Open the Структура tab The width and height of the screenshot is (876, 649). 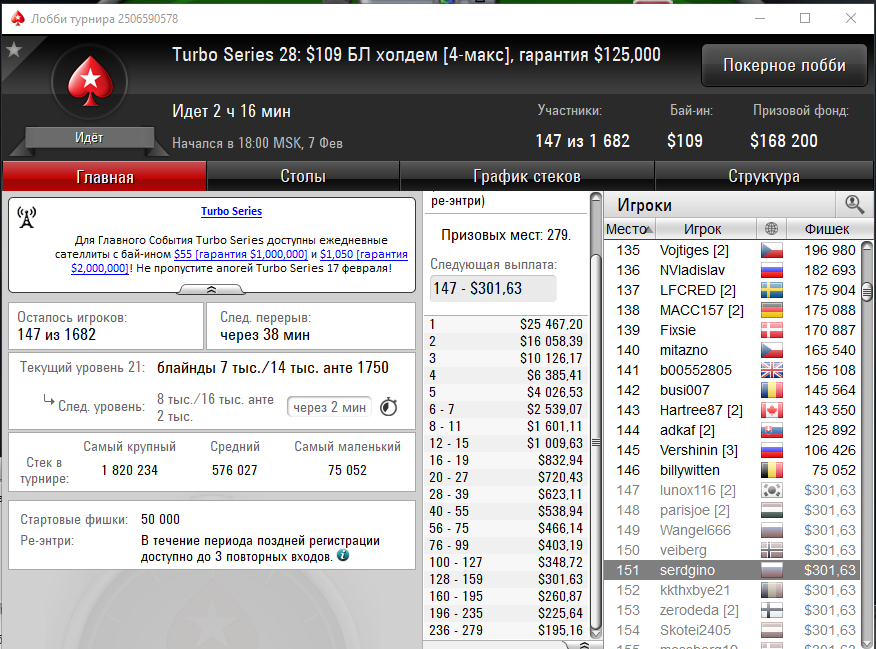tap(764, 176)
